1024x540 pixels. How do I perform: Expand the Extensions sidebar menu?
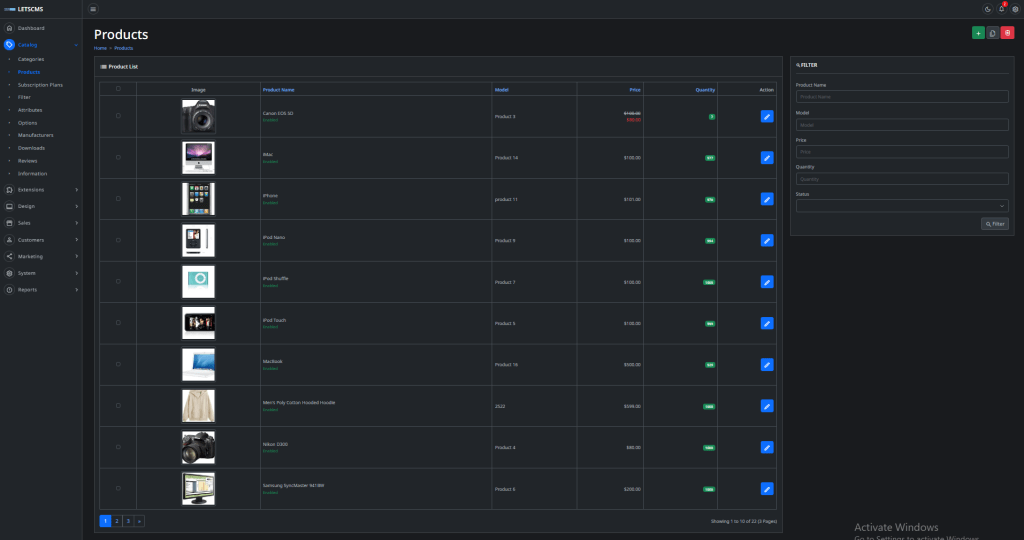40,189
